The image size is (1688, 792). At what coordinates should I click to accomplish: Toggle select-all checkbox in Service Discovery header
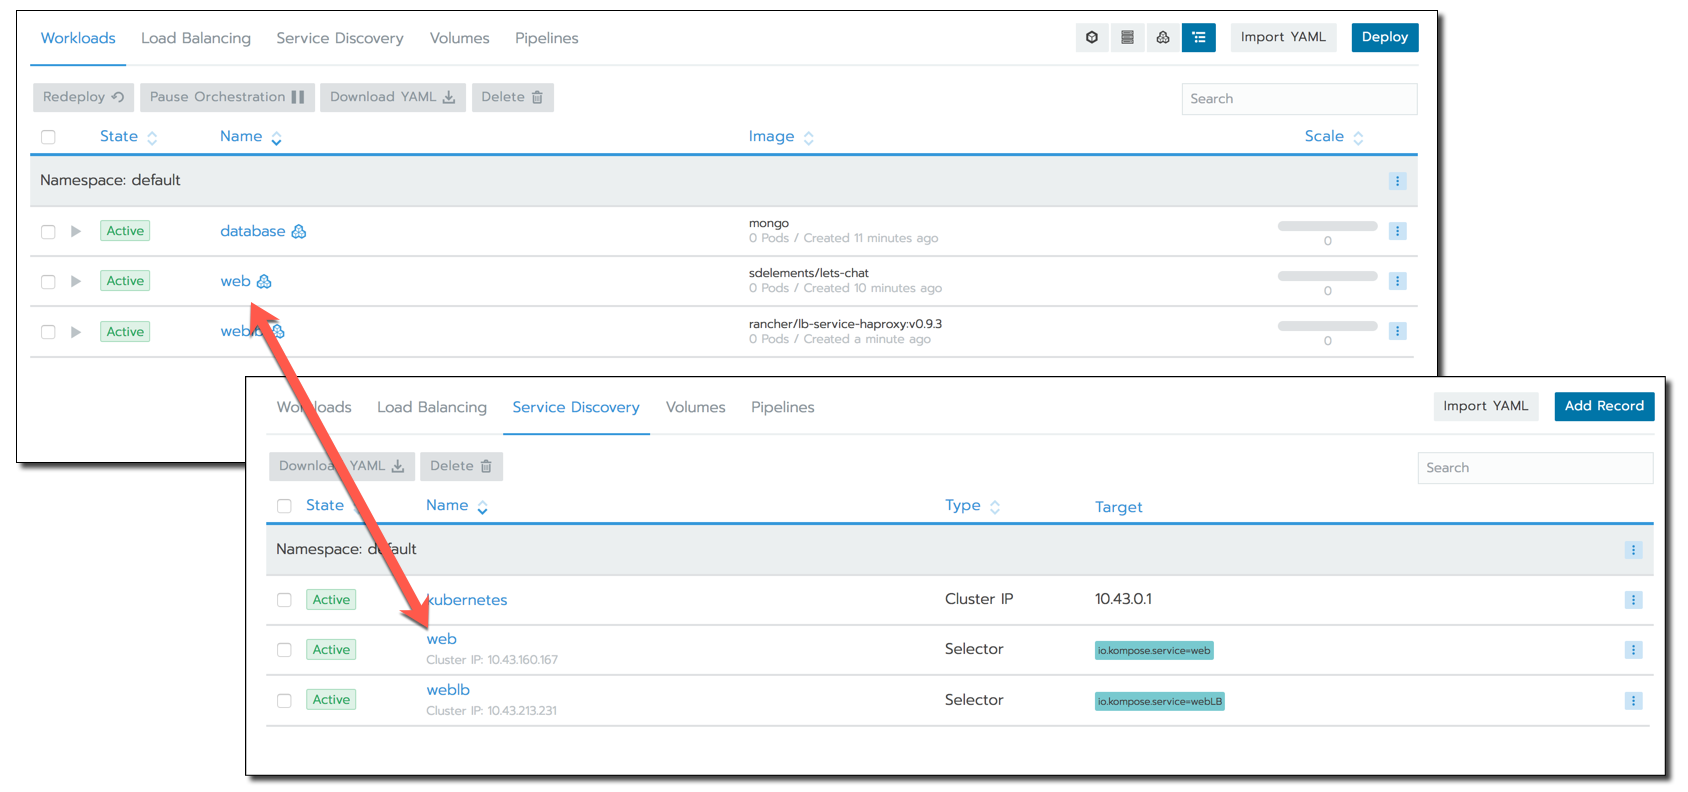pyautogui.click(x=284, y=506)
